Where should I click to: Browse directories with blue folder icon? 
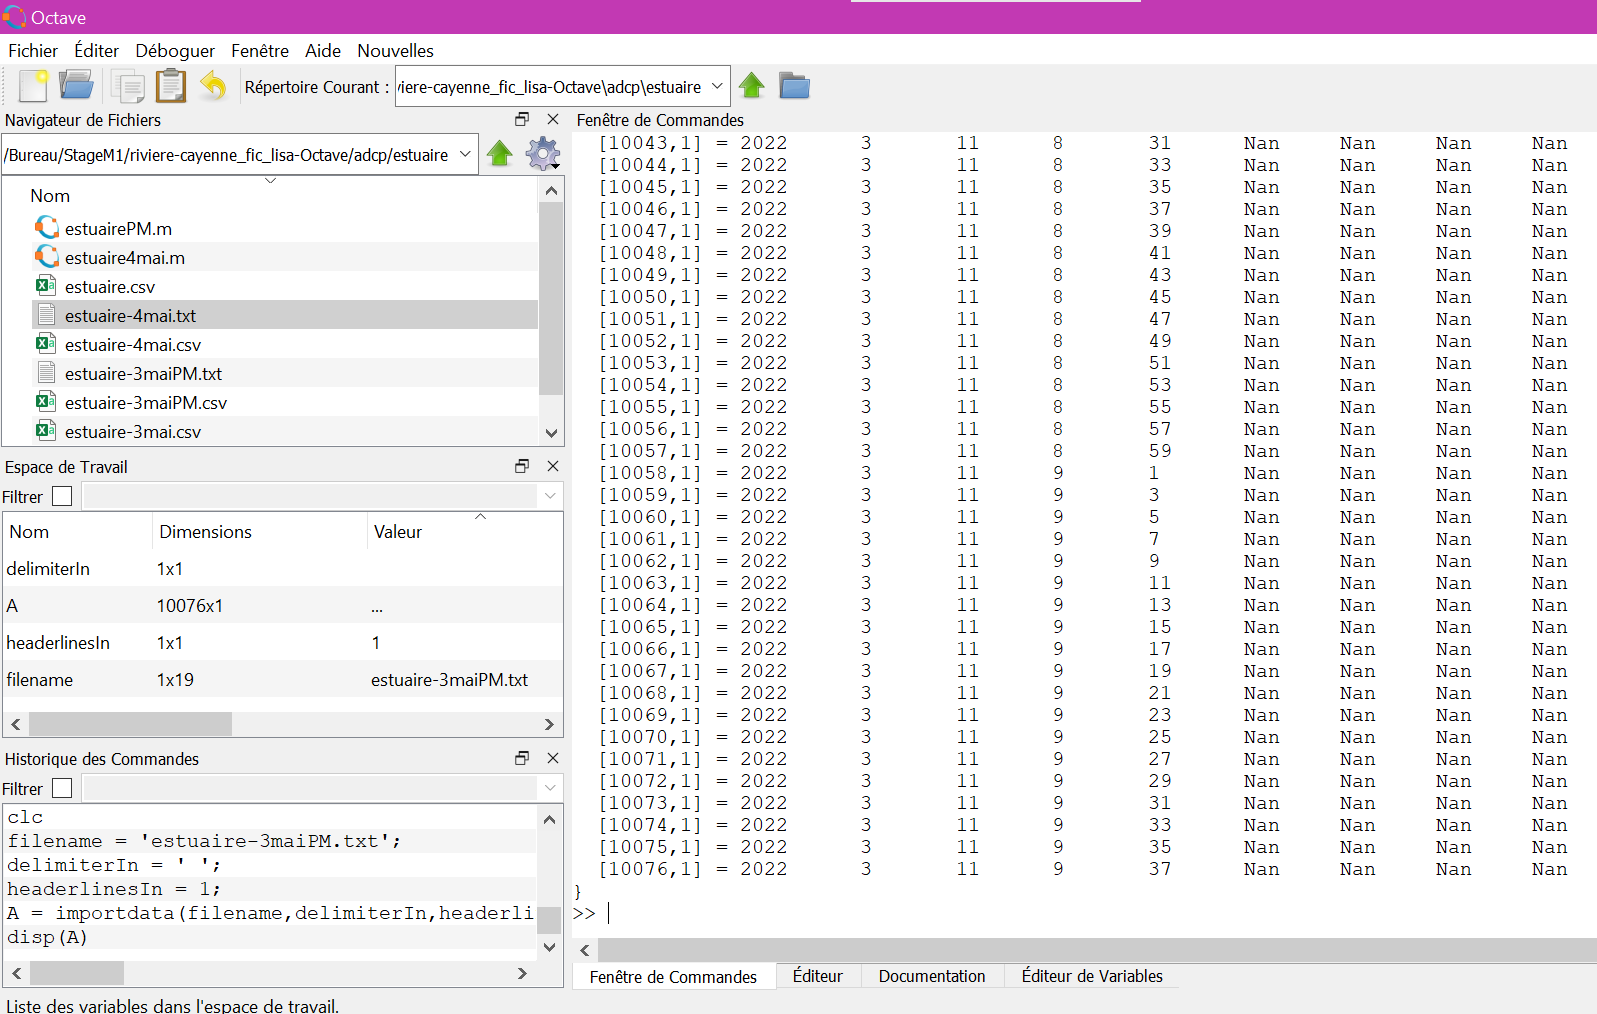click(x=794, y=87)
